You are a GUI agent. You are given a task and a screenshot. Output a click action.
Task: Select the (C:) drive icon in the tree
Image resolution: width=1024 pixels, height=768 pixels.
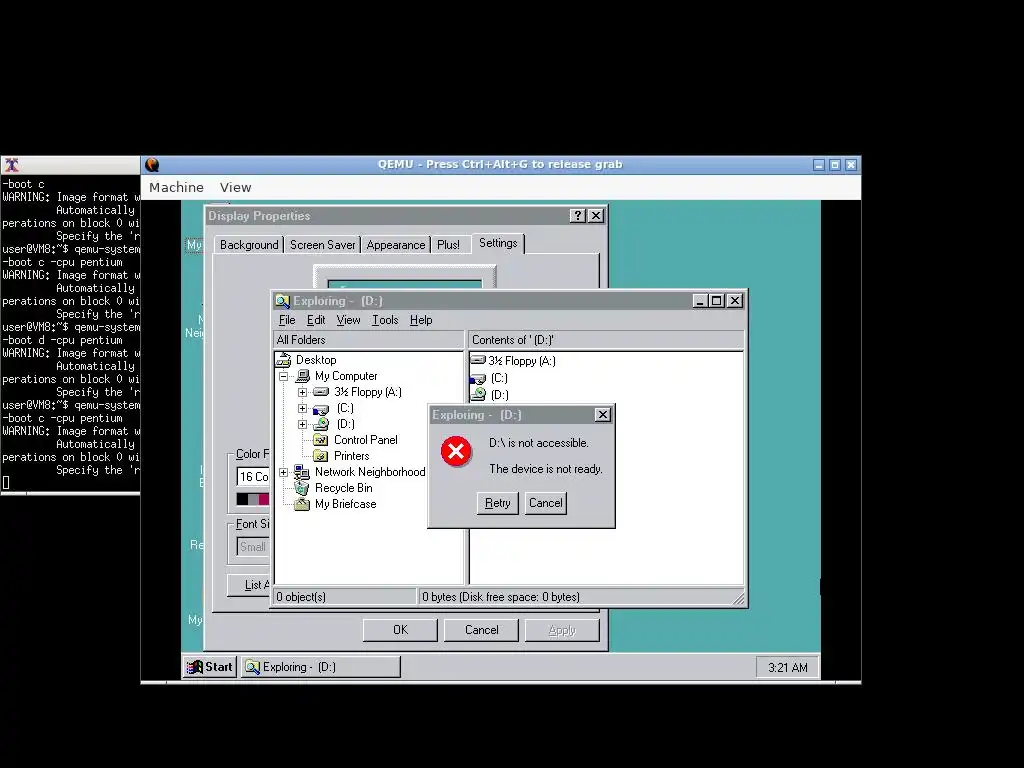pos(321,409)
